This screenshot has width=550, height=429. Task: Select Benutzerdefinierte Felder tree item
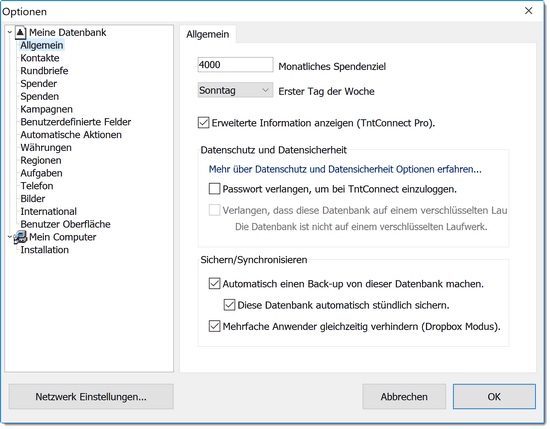coord(75,122)
